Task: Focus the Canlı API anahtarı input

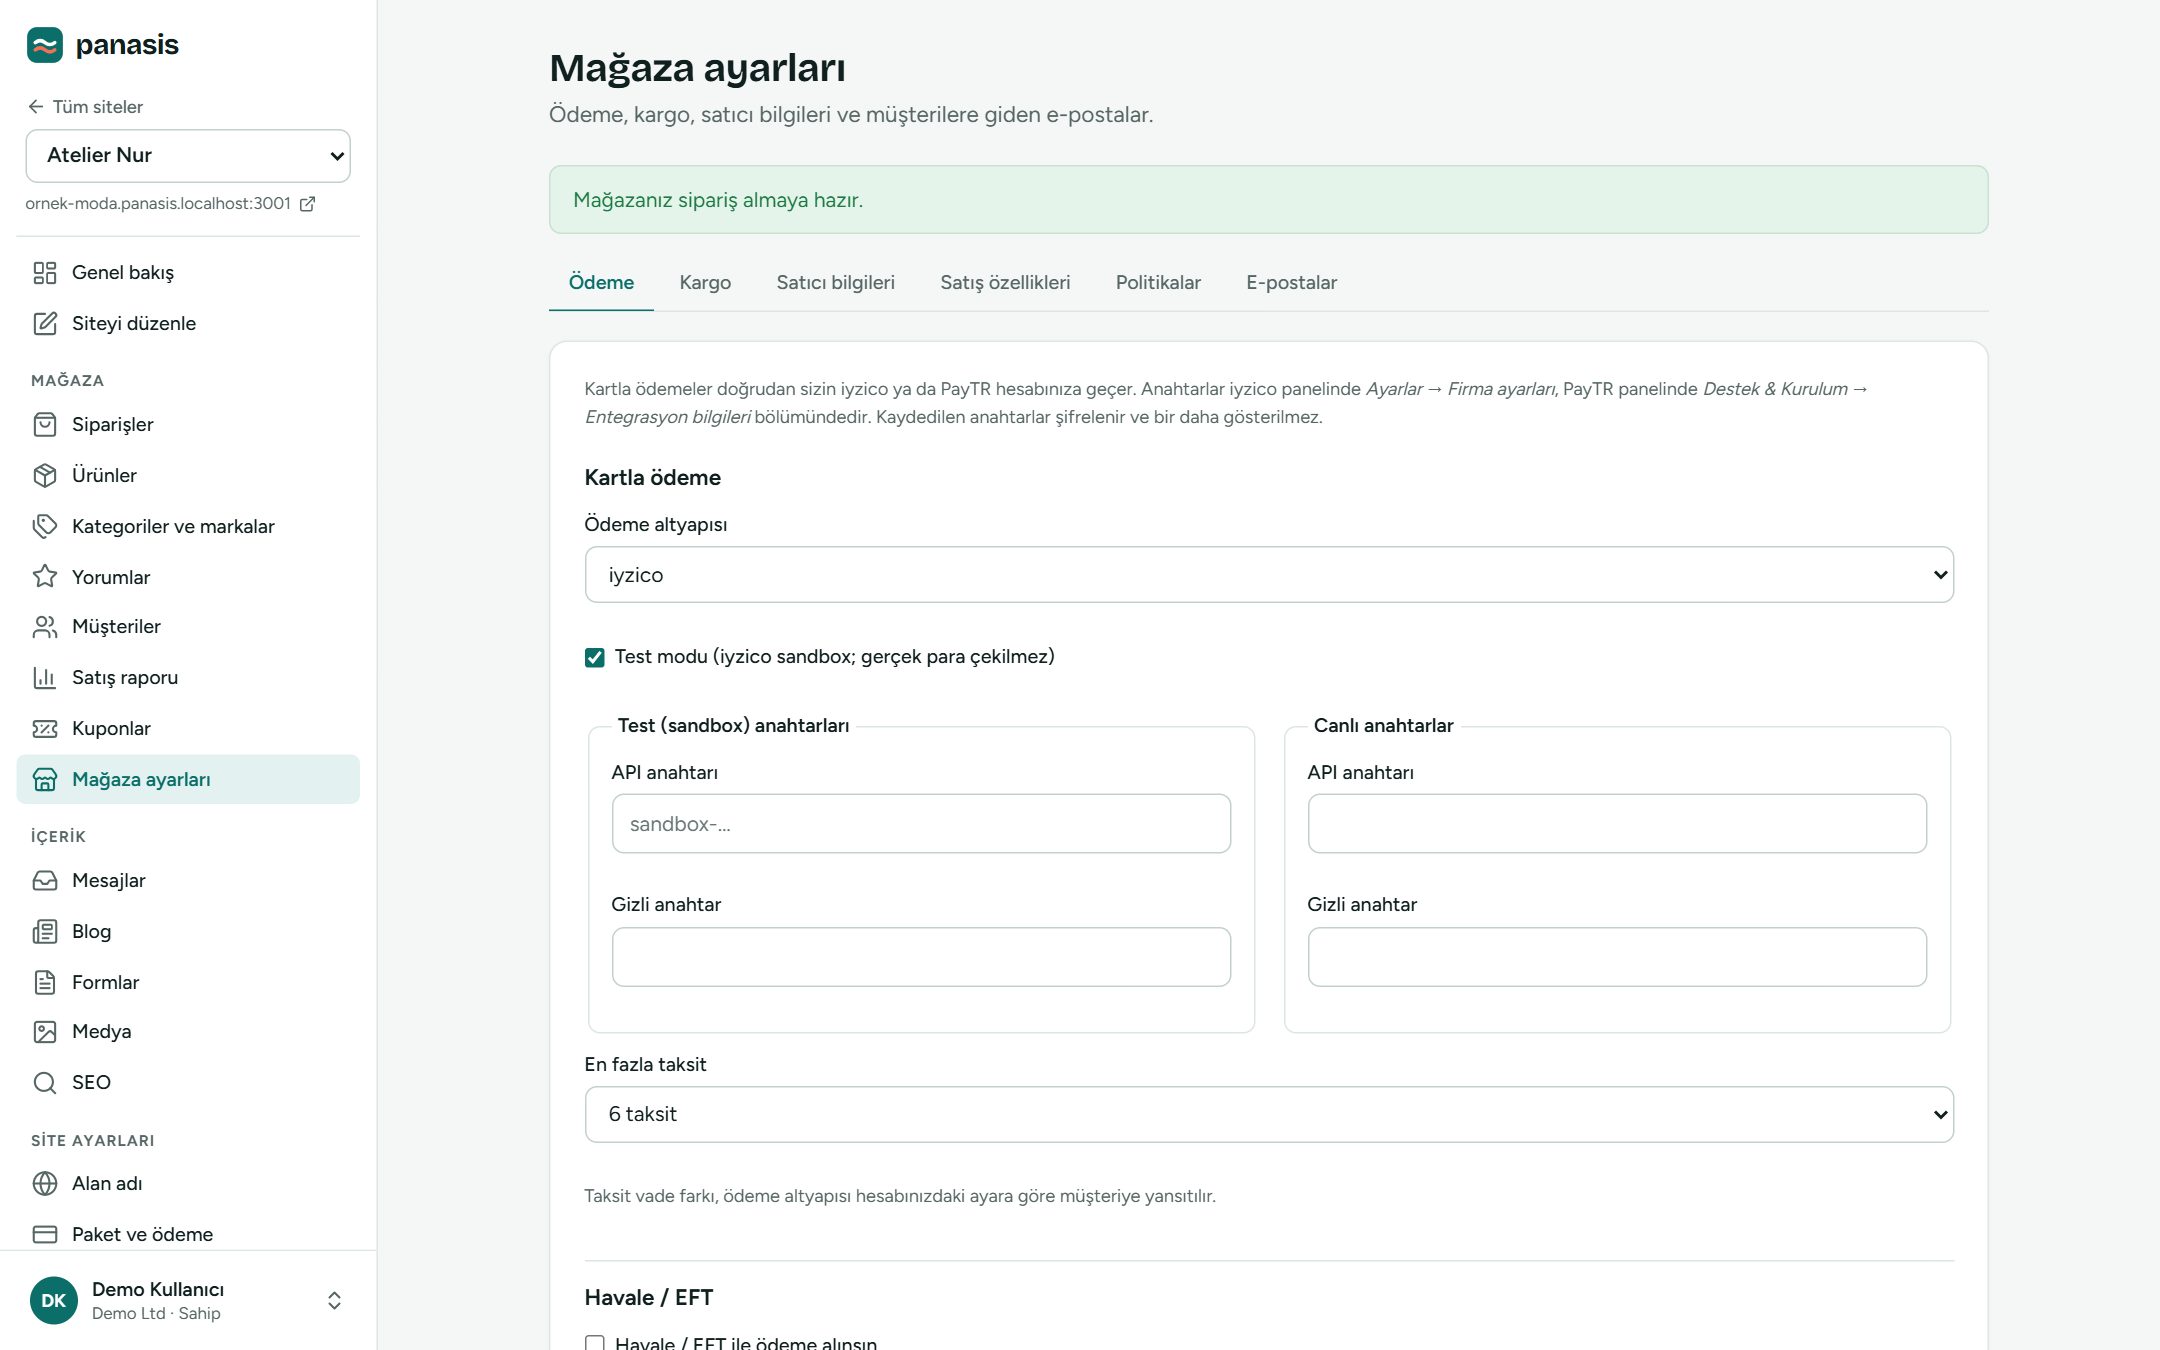Action: (x=1617, y=824)
